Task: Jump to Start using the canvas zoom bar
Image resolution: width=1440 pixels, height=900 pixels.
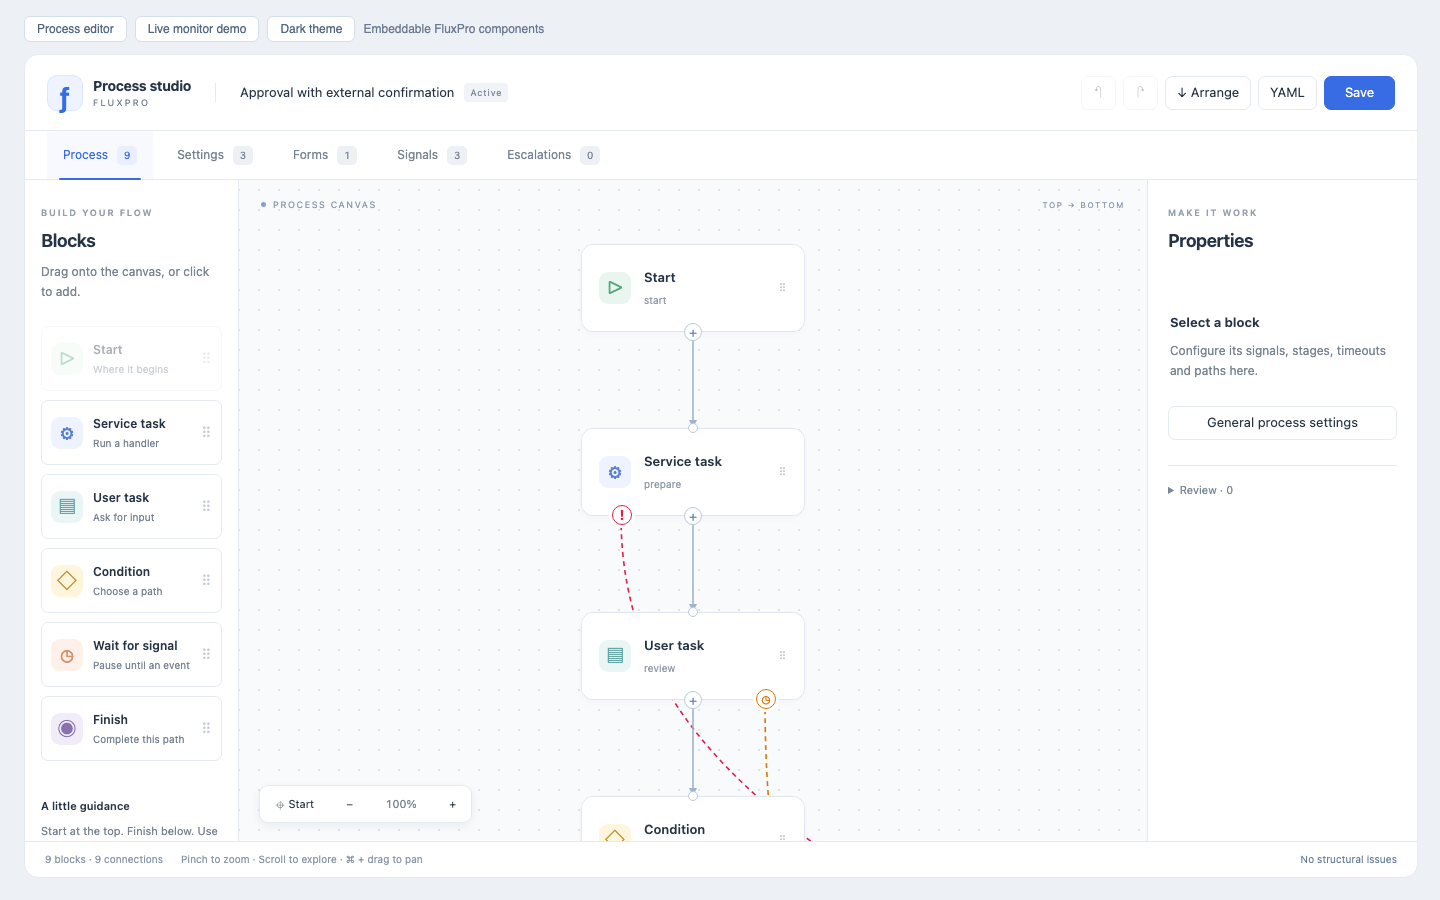Action: pyautogui.click(x=295, y=805)
